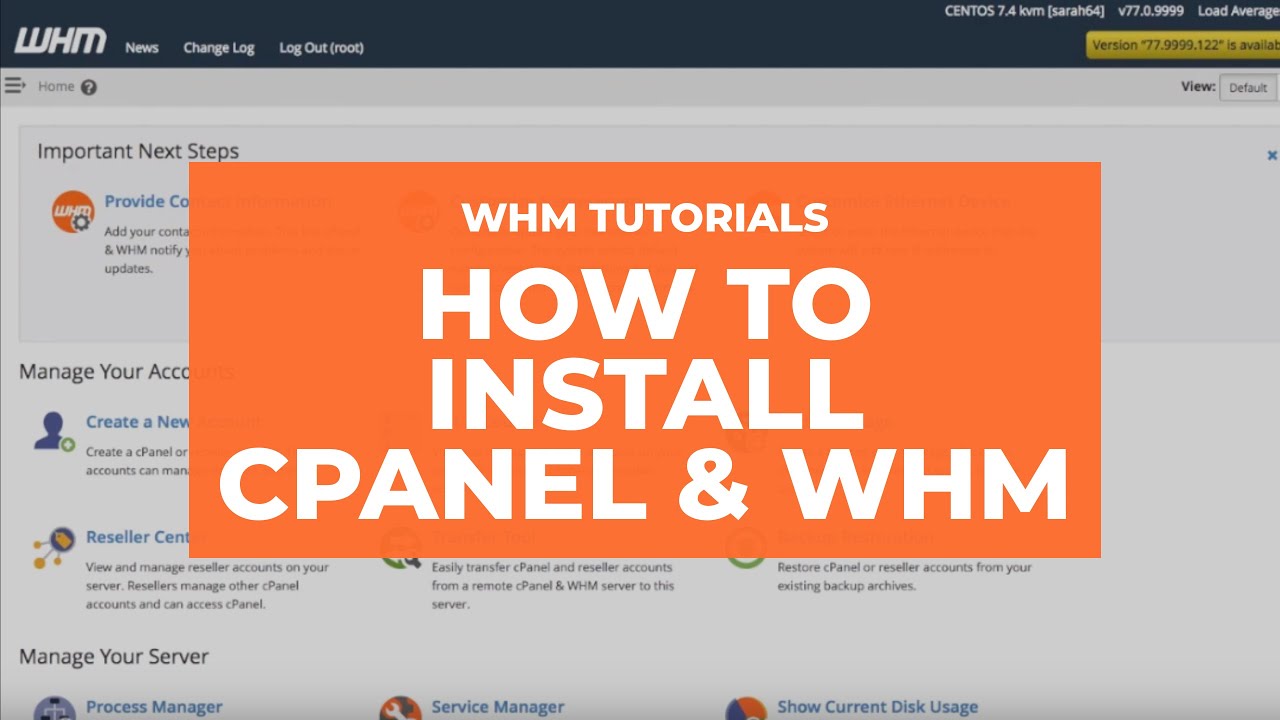Click the WHM logo
This screenshot has height=720, width=1280.
tap(60, 42)
